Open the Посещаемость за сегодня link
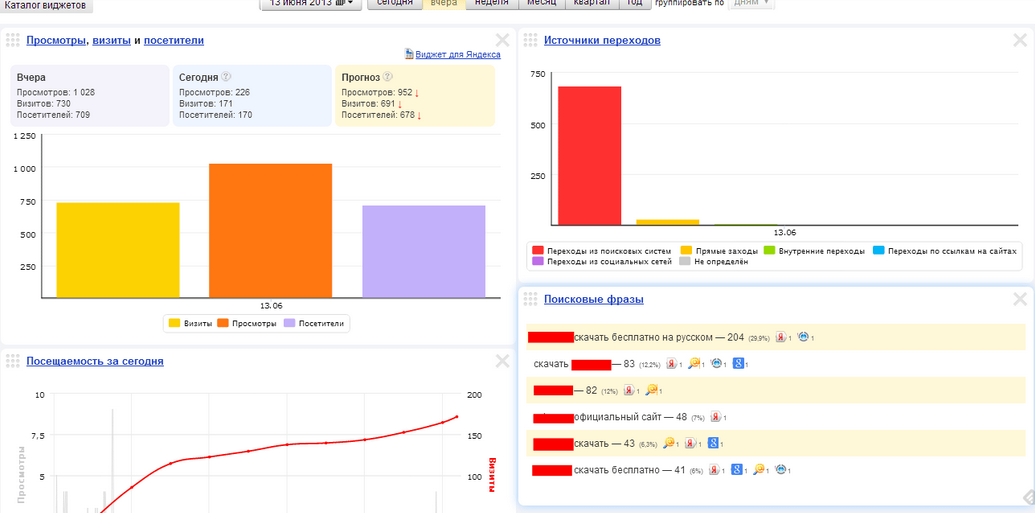This screenshot has height=513, width=1035. (x=95, y=361)
